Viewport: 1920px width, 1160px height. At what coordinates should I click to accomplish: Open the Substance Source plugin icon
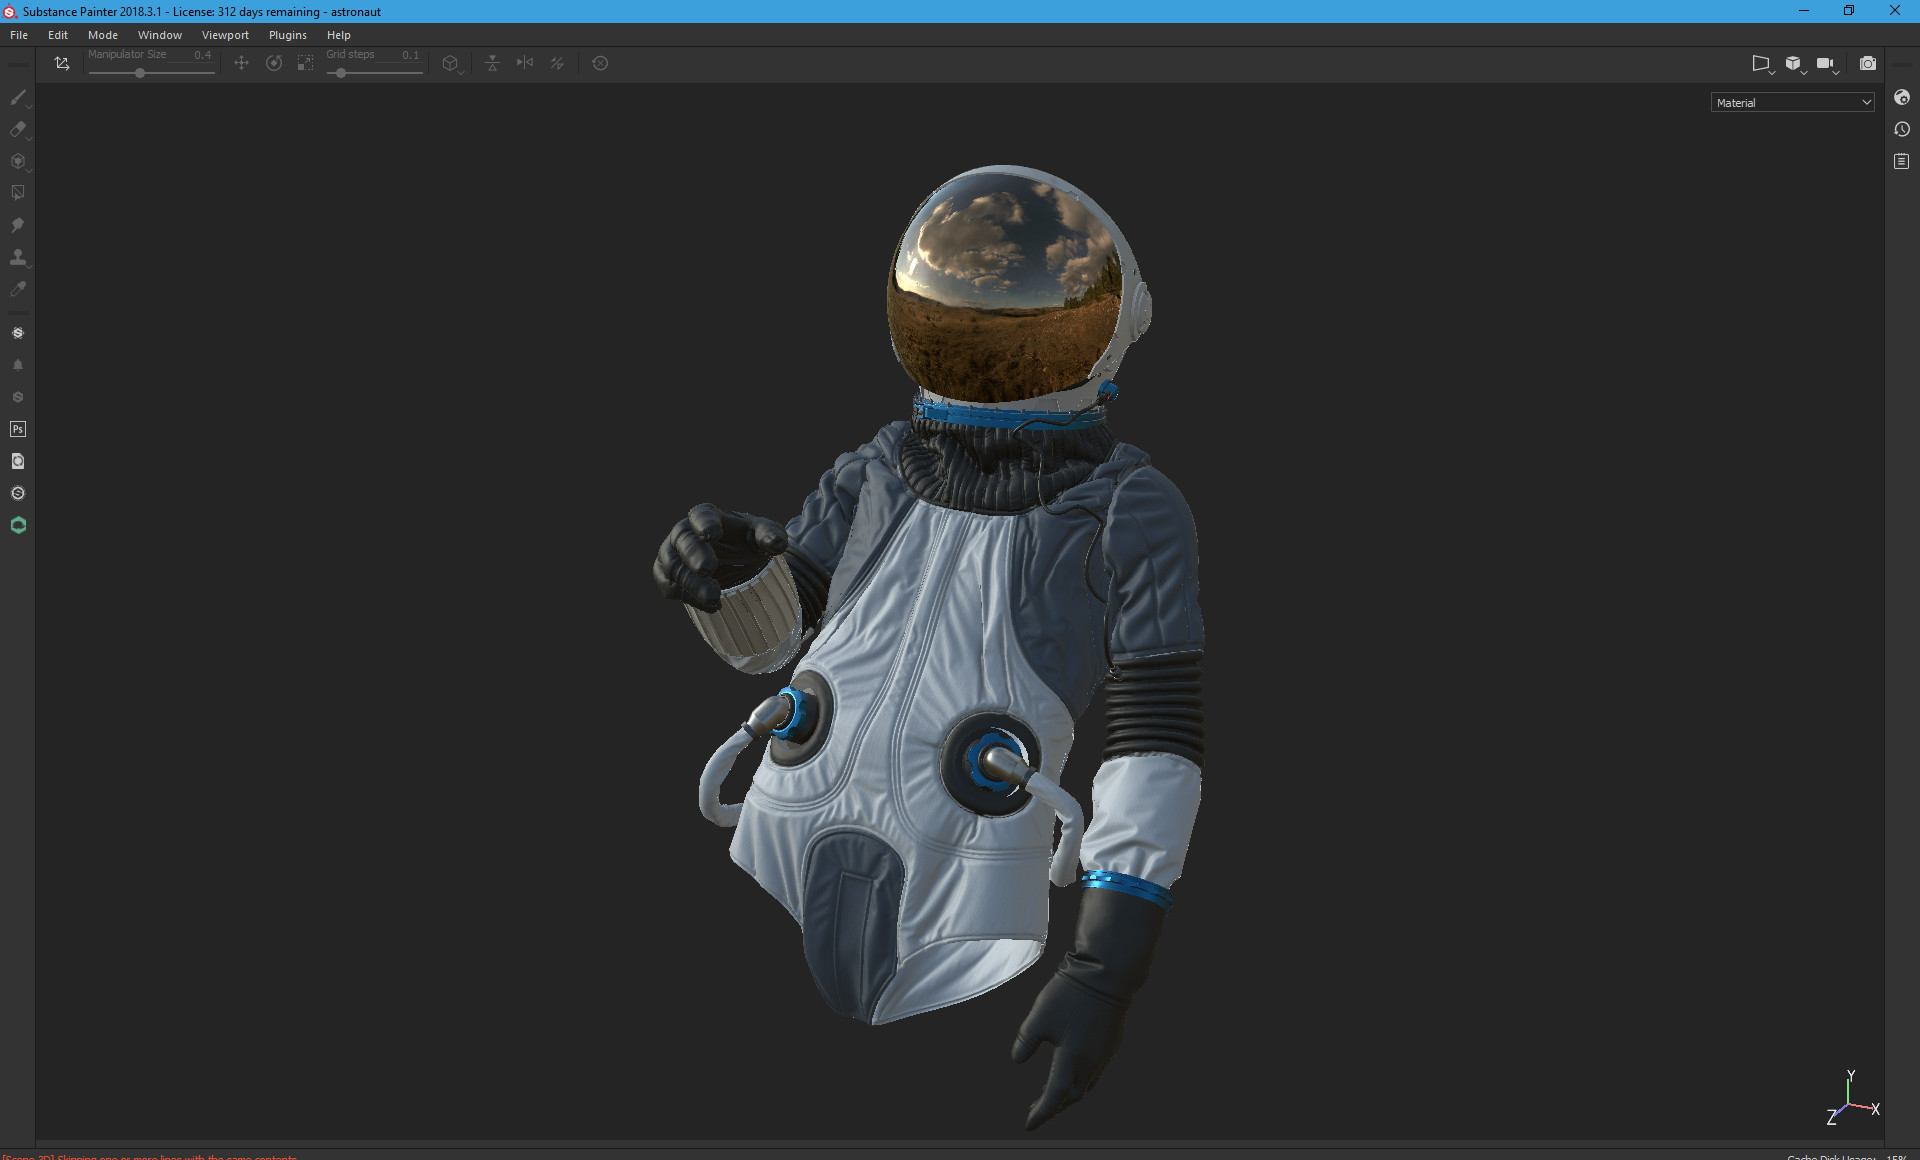click(x=18, y=333)
